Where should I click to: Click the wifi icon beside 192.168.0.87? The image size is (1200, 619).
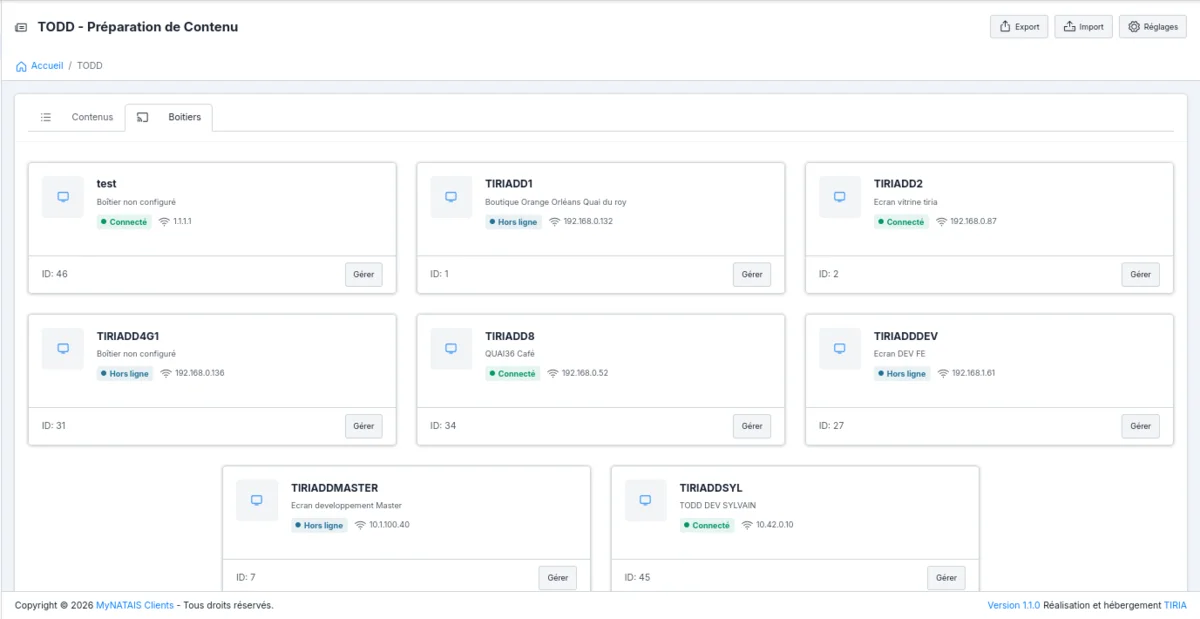coord(941,222)
